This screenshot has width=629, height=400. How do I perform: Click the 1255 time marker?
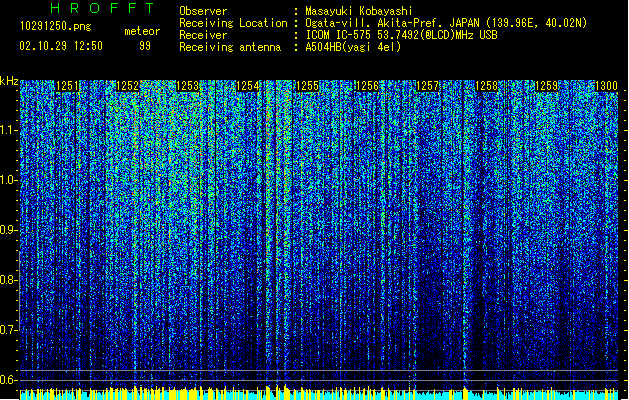point(307,86)
